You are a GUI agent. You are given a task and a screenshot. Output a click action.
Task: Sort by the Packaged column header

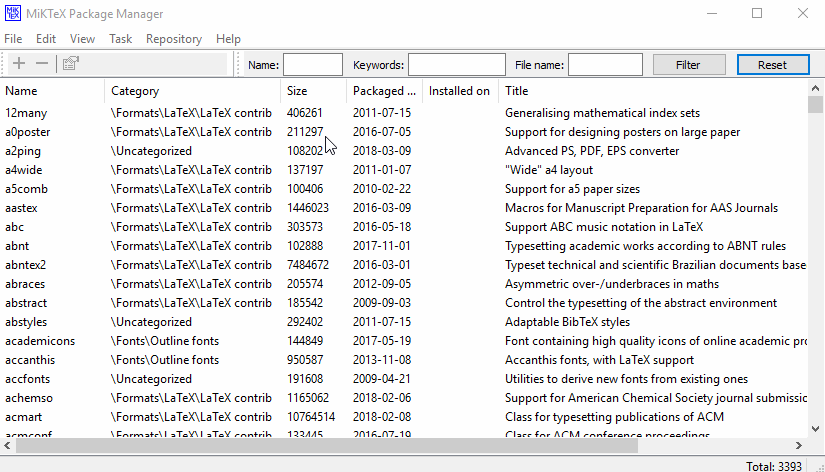[x=384, y=91]
